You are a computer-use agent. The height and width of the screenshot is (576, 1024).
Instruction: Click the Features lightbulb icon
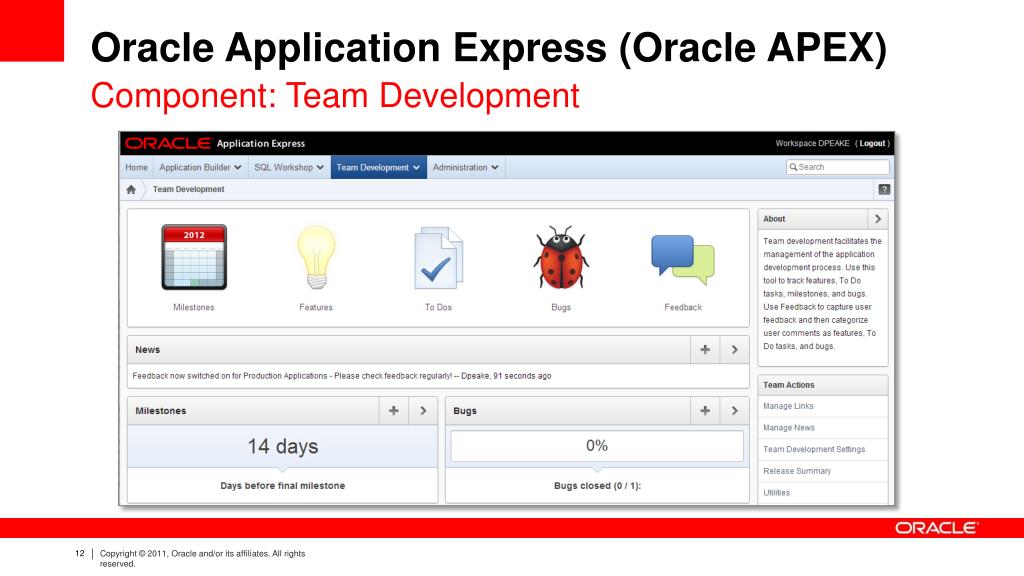coord(316,258)
